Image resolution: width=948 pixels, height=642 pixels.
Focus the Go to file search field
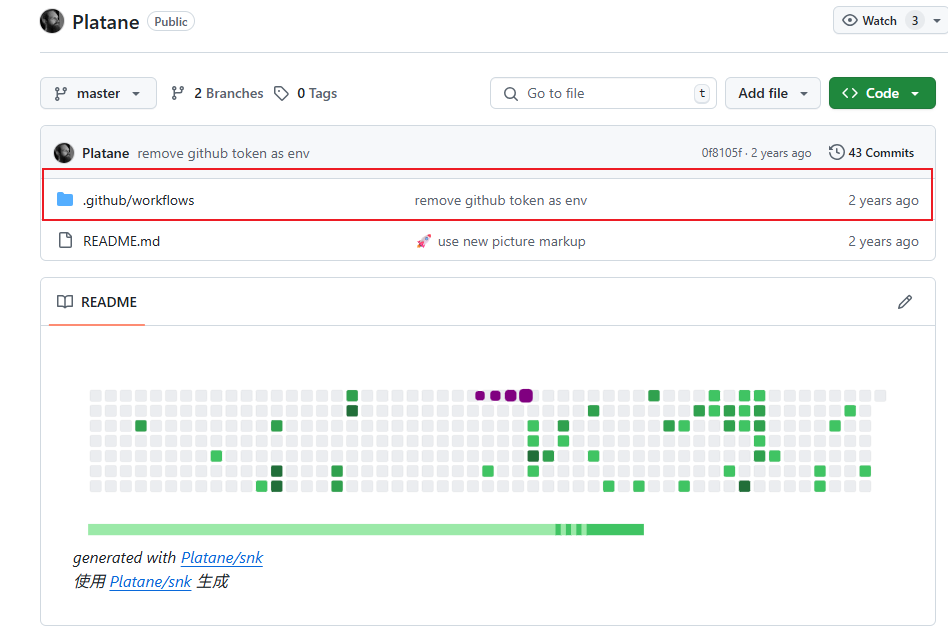click(603, 93)
